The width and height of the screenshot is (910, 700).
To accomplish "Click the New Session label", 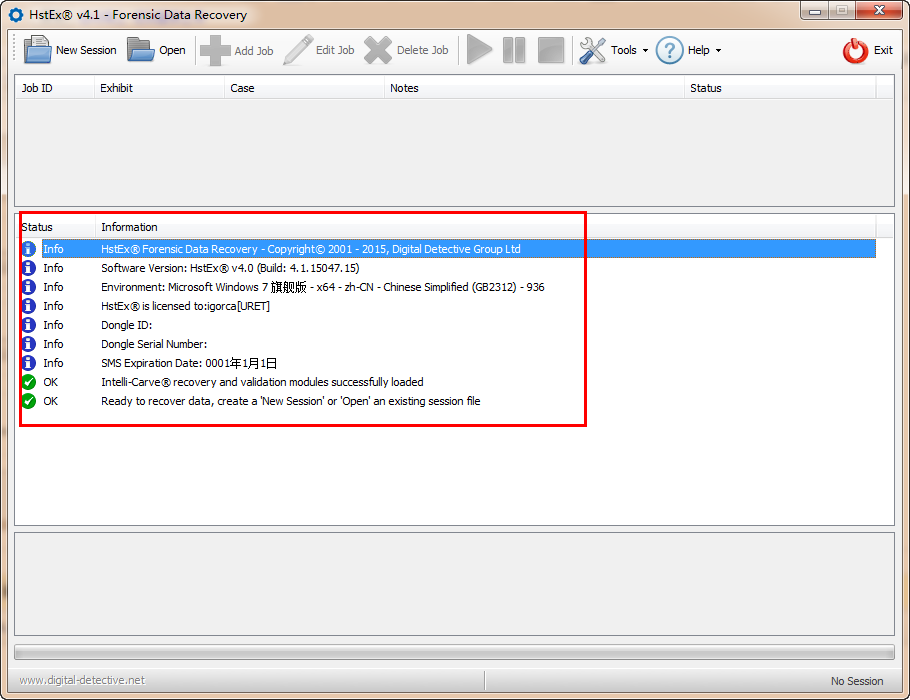I will click(86, 50).
